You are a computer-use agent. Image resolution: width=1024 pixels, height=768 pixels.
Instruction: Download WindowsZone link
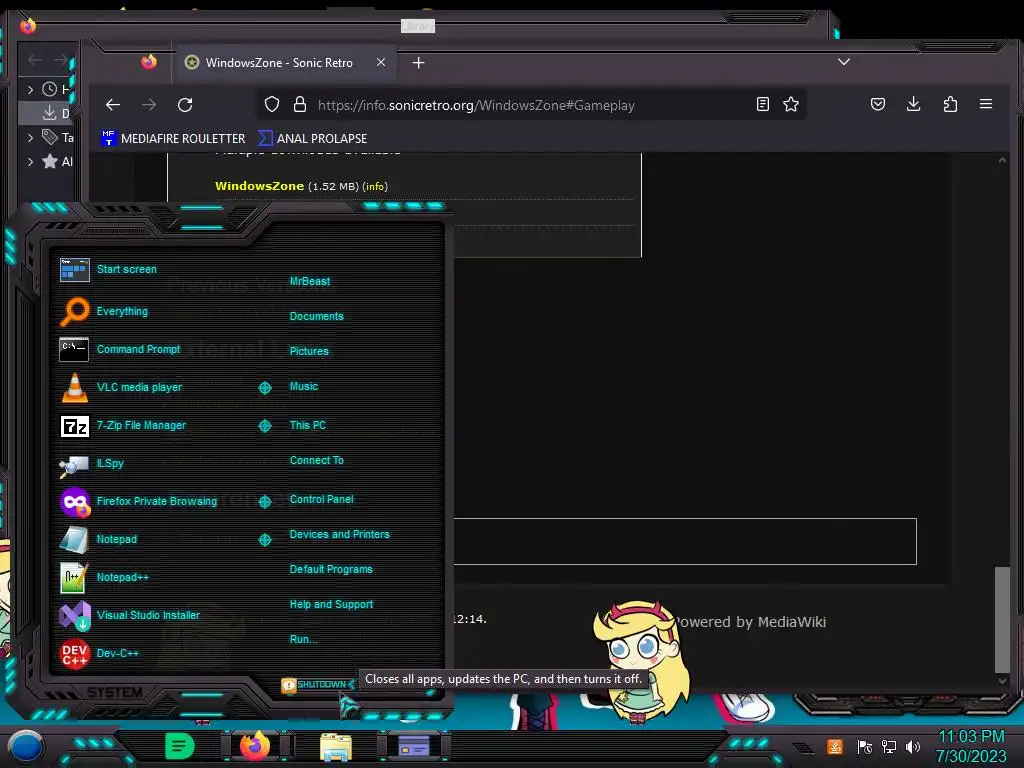pyautogui.click(x=259, y=186)
